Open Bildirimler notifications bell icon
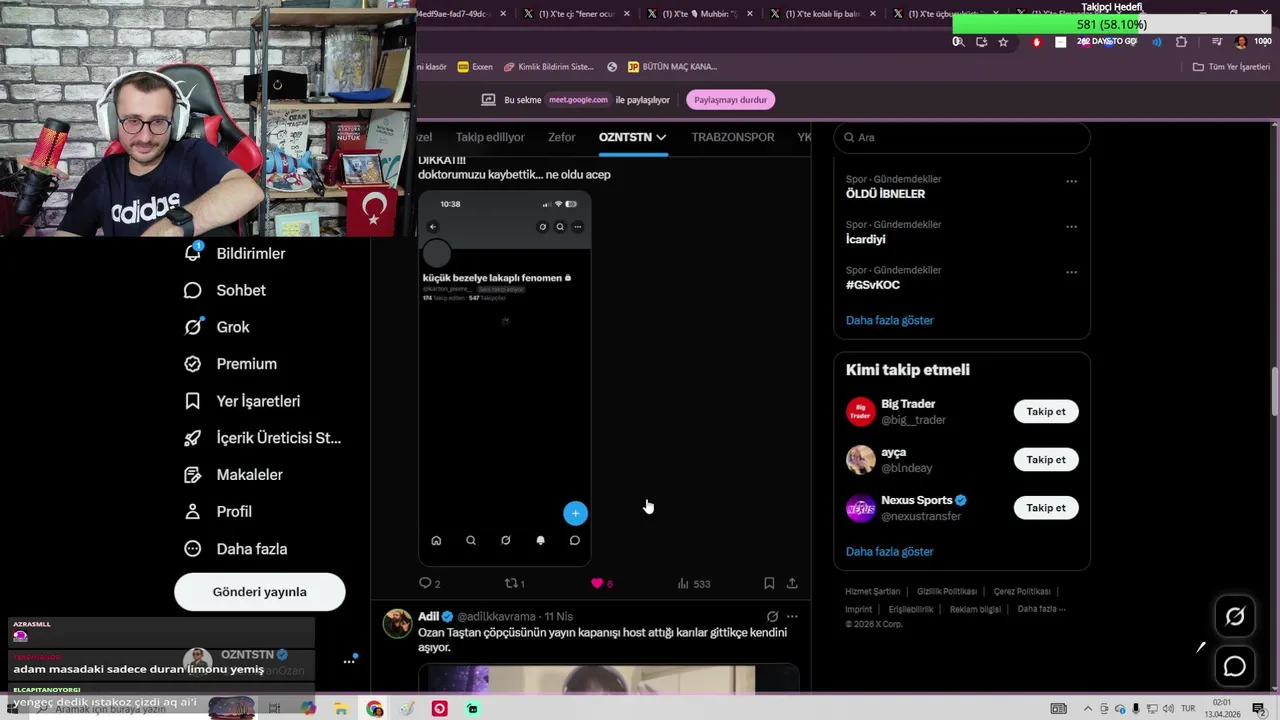This screenshot has height=720, width=1280. (x=193, y=253)
